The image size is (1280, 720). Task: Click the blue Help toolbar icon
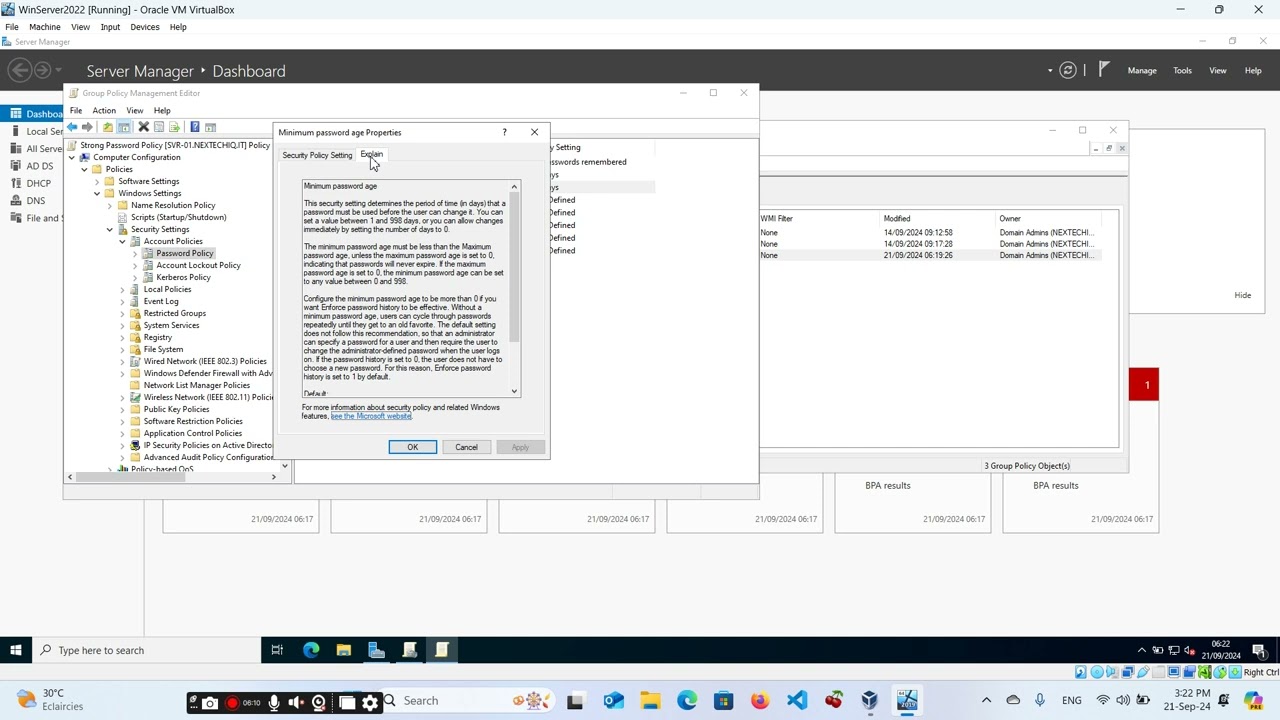tap(195, 127)
